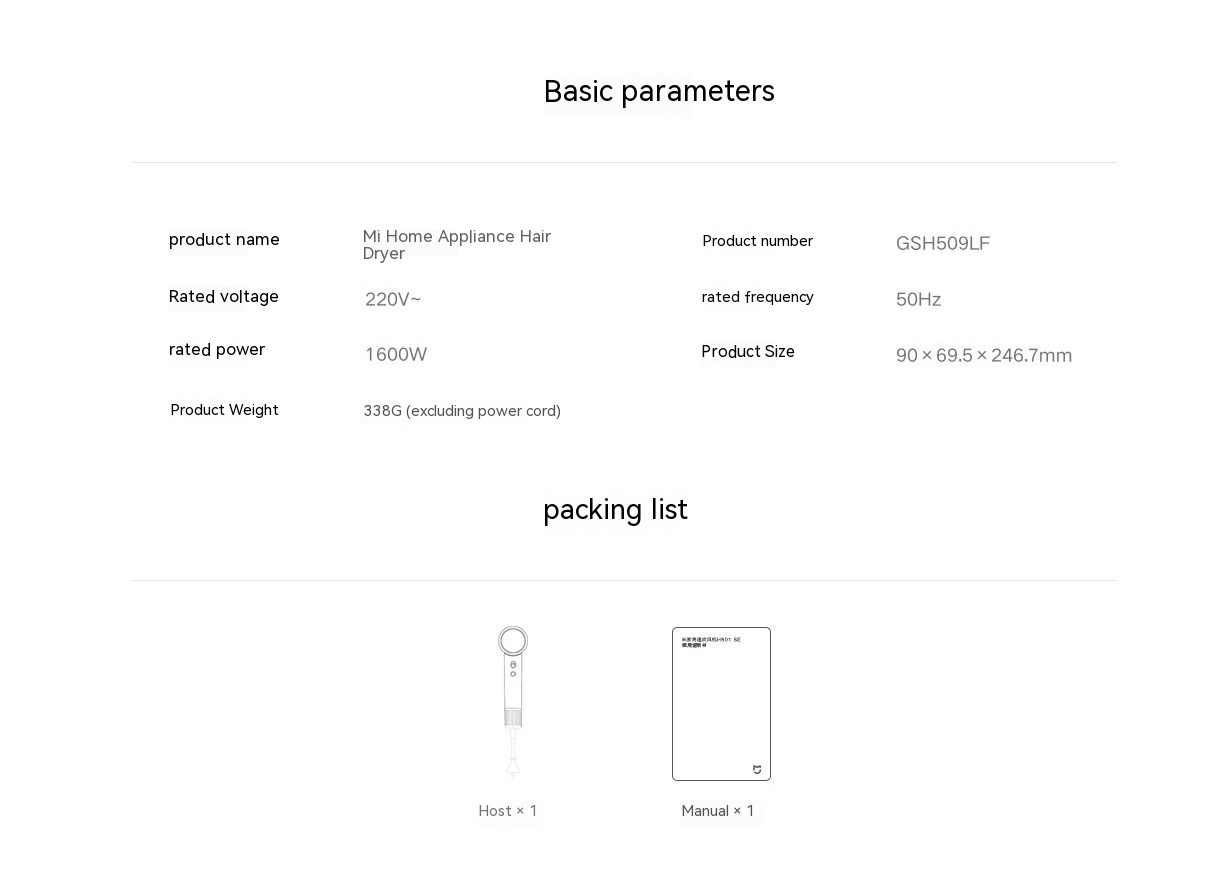
Task: Select the "Host × 1" caption
Action: tap(508, 811)
